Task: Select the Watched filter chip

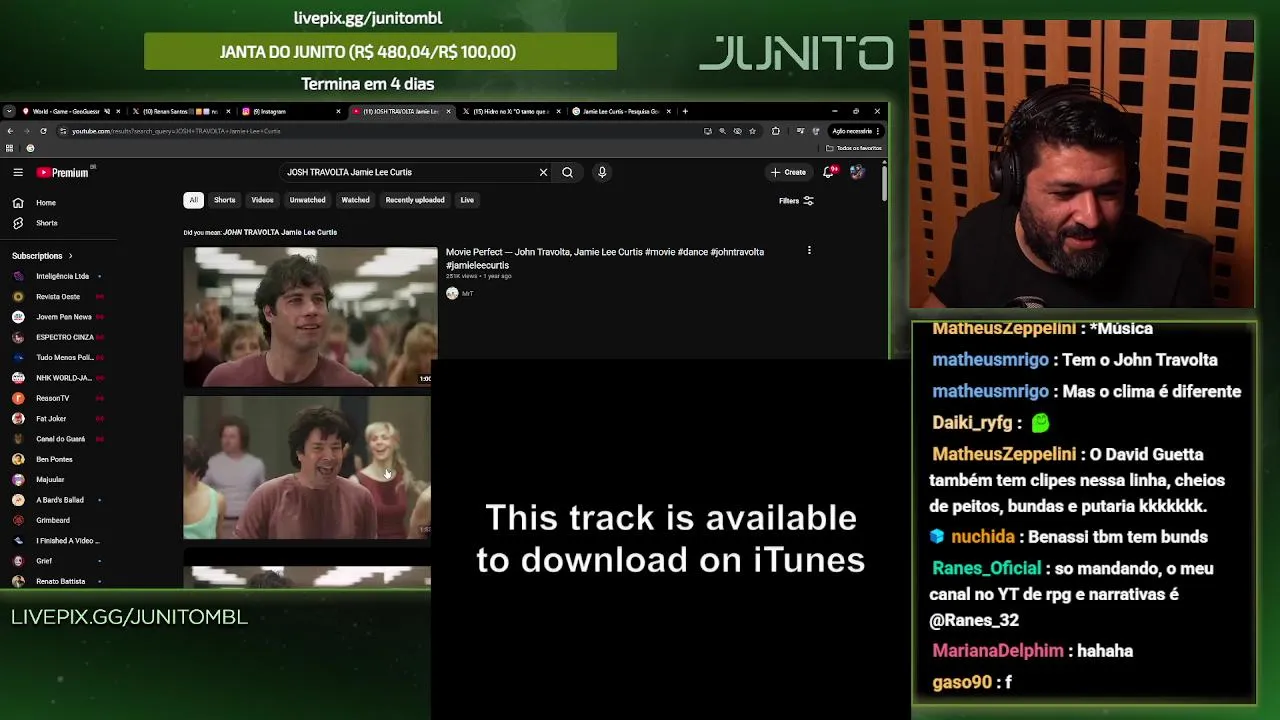Action: coord(355,200)
